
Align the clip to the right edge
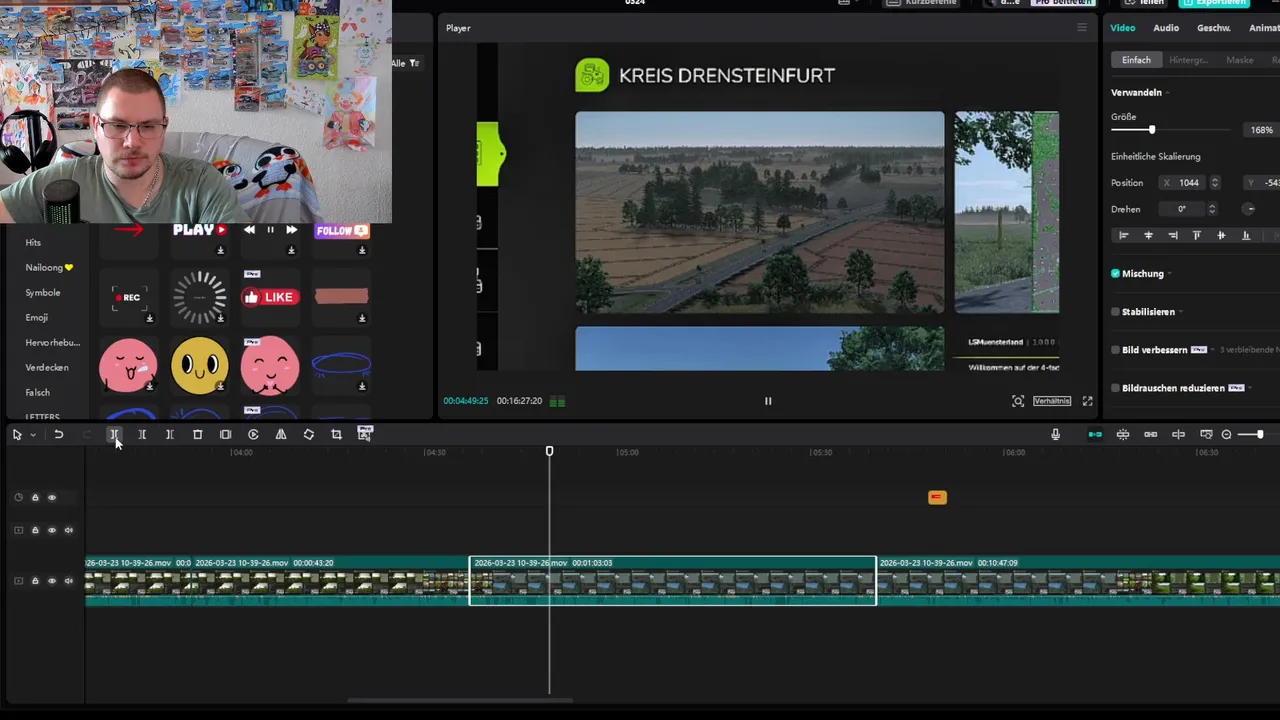pyautogui.click(x=1173, y=235)
